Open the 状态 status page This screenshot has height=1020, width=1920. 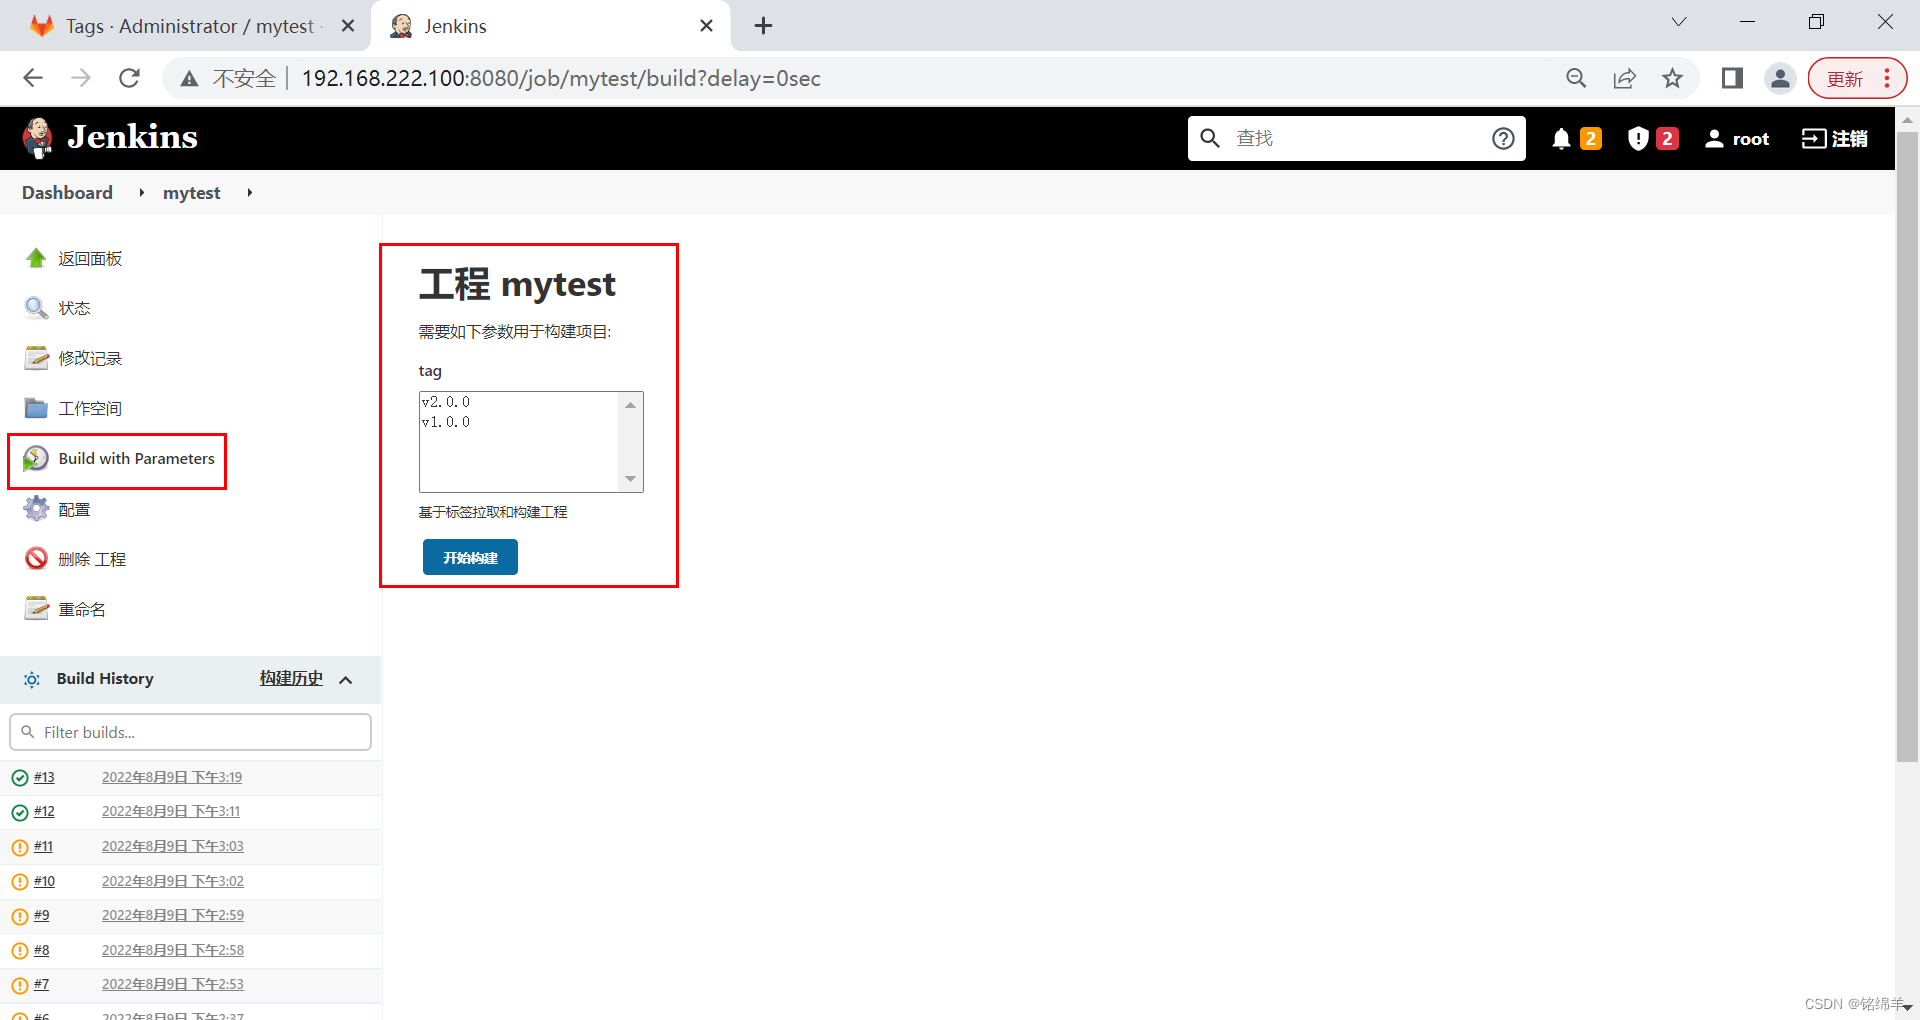[x=74, y=309]
